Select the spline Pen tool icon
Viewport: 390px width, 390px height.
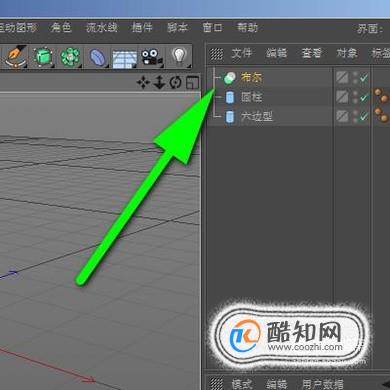(x=16, y=57)
